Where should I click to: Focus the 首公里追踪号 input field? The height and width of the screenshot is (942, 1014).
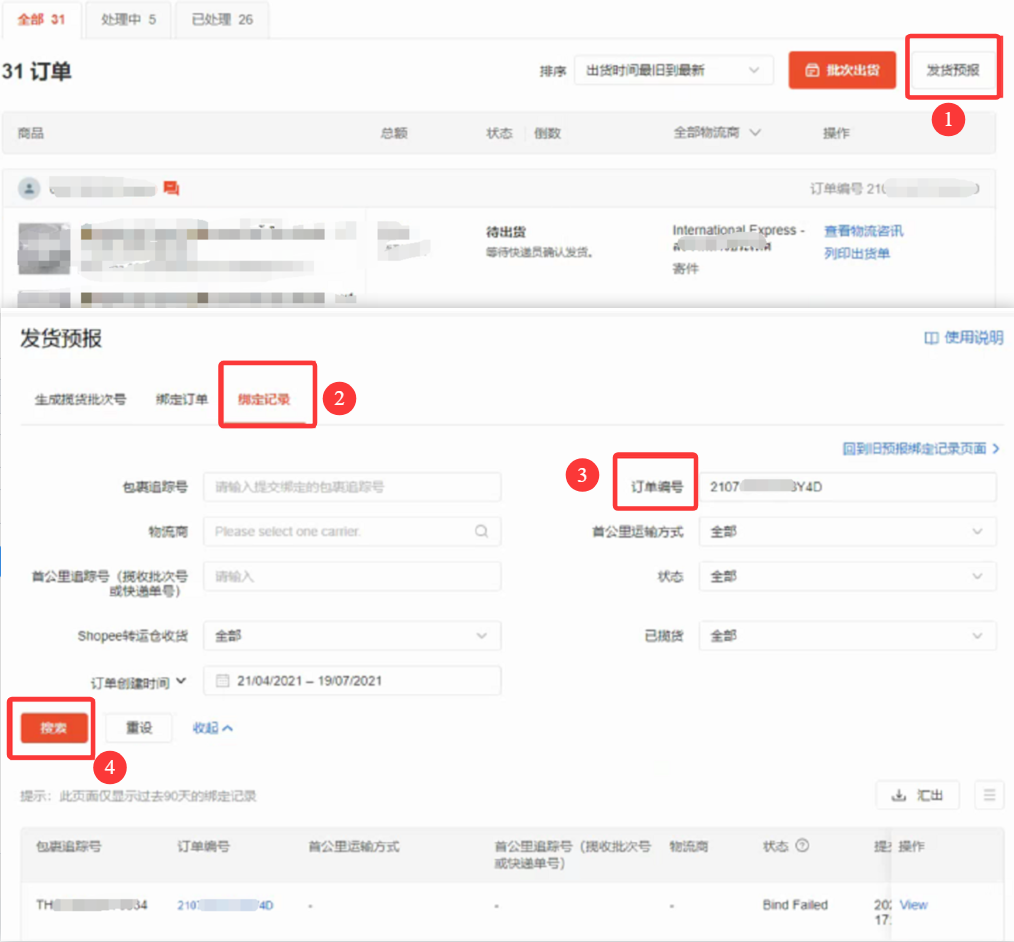tap(352, 576)
